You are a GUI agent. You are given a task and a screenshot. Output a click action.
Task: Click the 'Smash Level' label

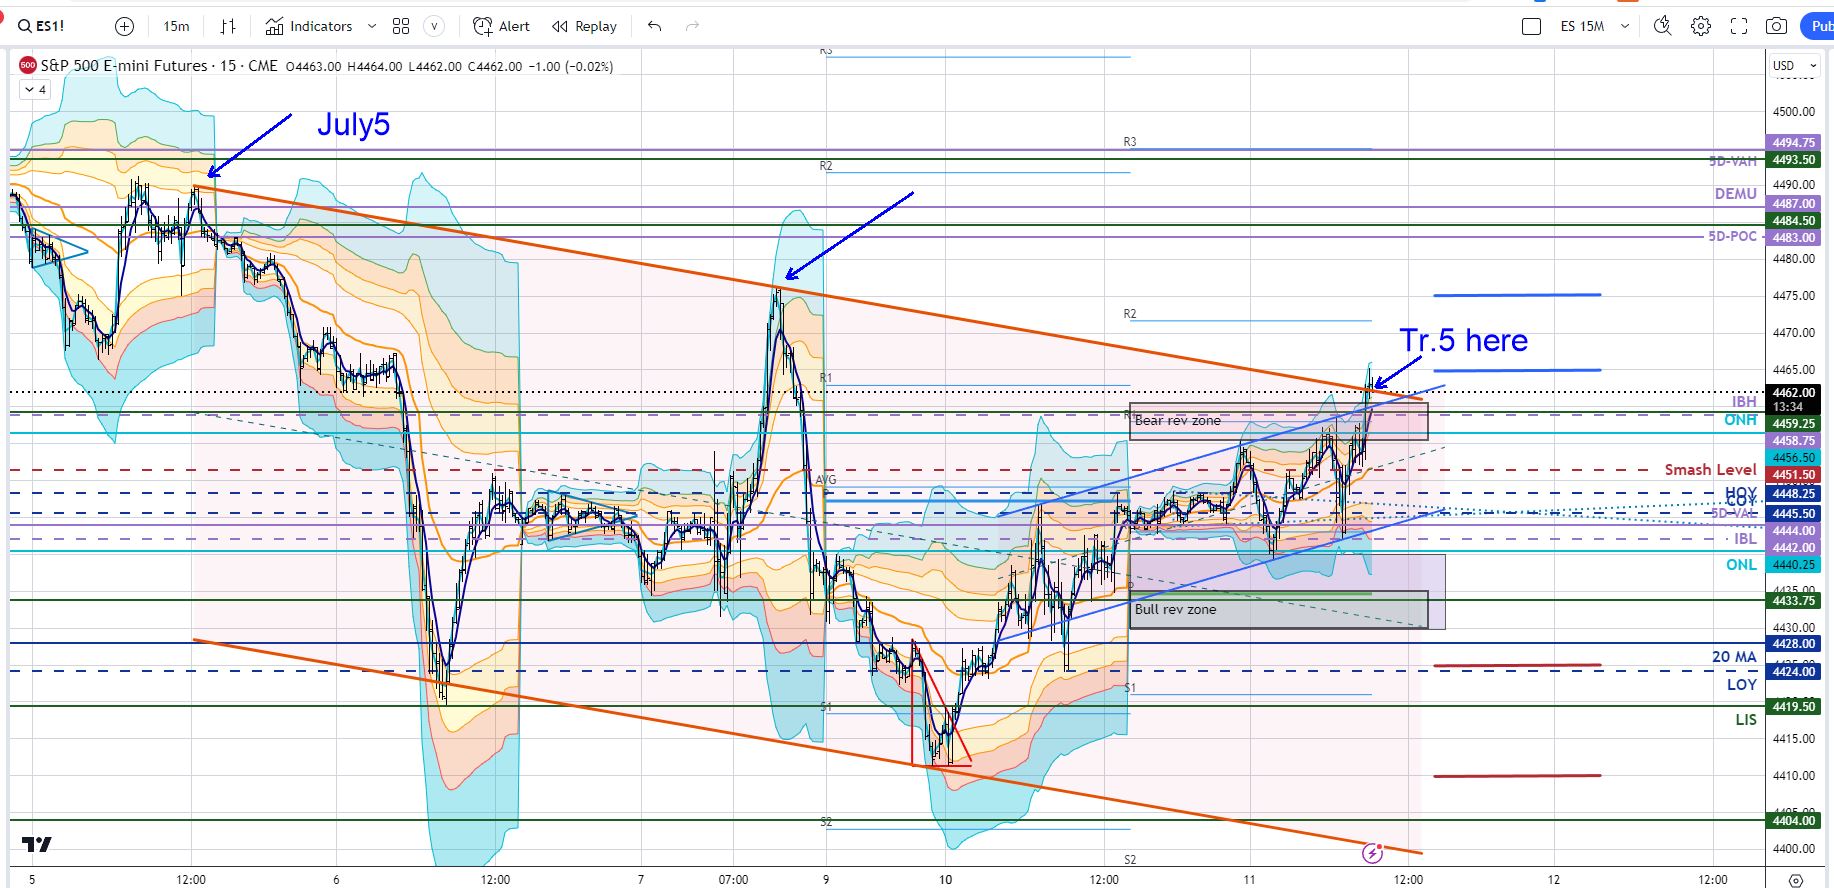click(x=1710, y=469)
